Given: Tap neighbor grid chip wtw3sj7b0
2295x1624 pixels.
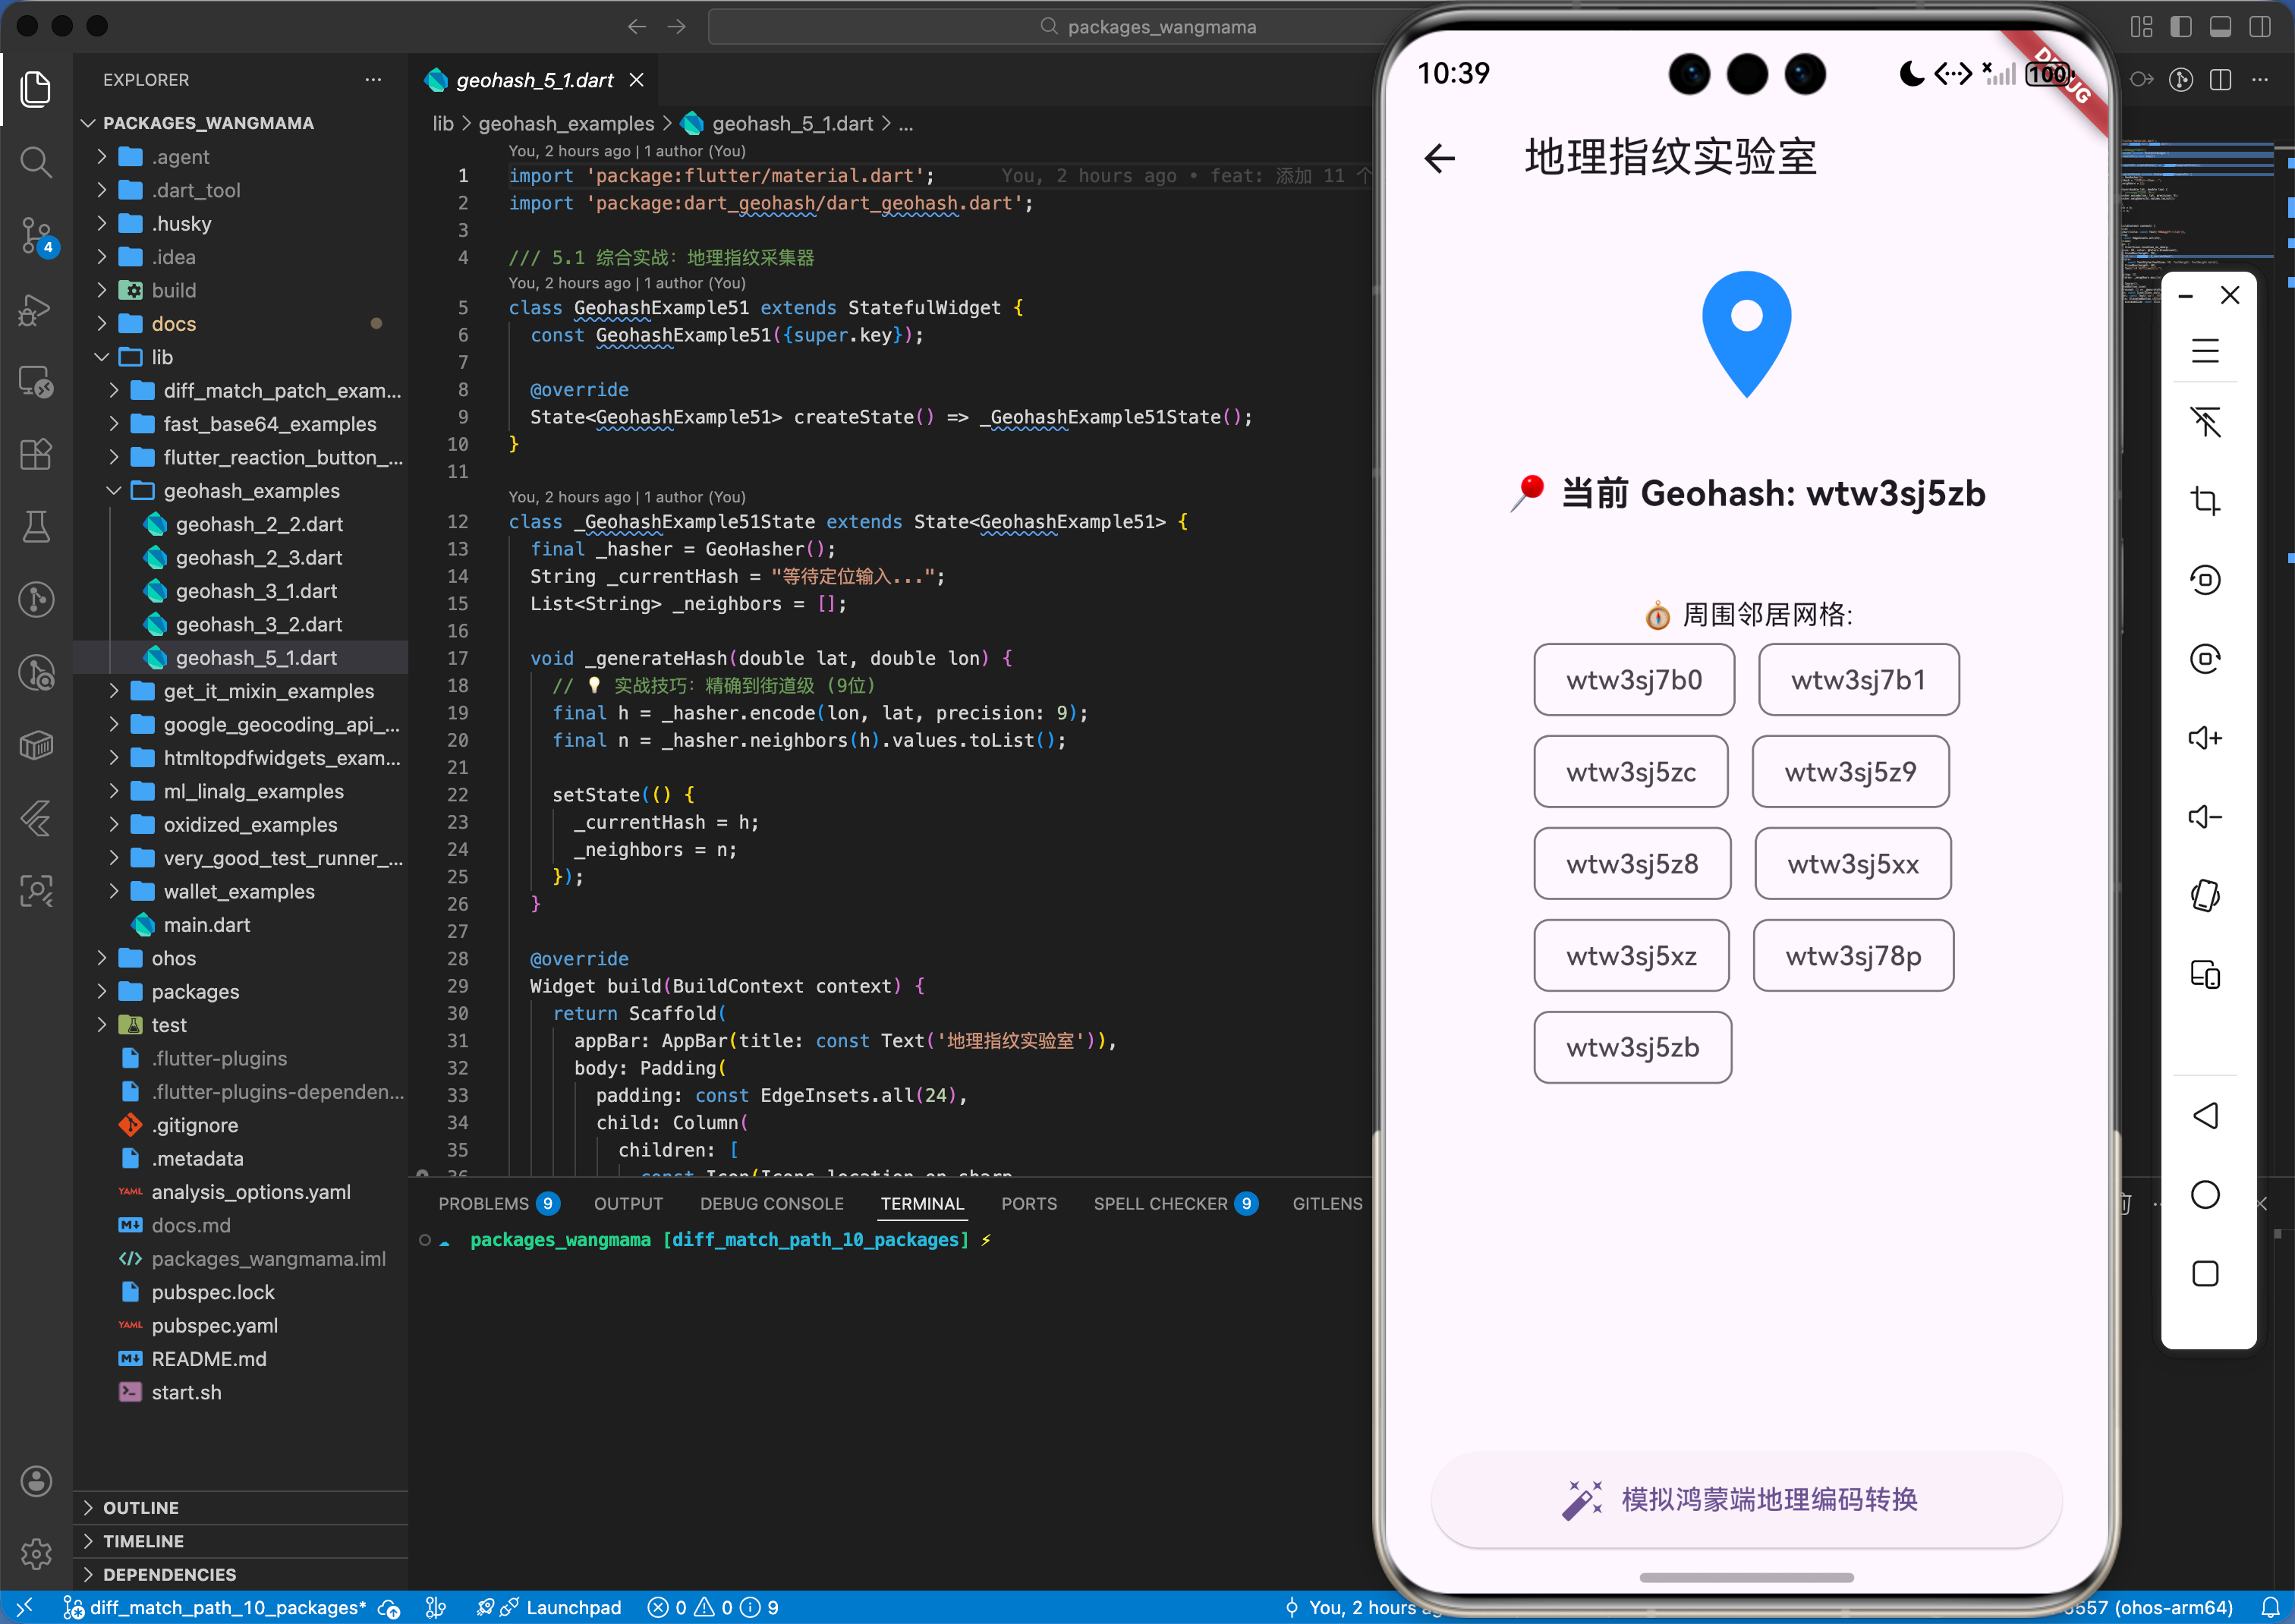Looking at the screenshot, I should click(1633, 680).
